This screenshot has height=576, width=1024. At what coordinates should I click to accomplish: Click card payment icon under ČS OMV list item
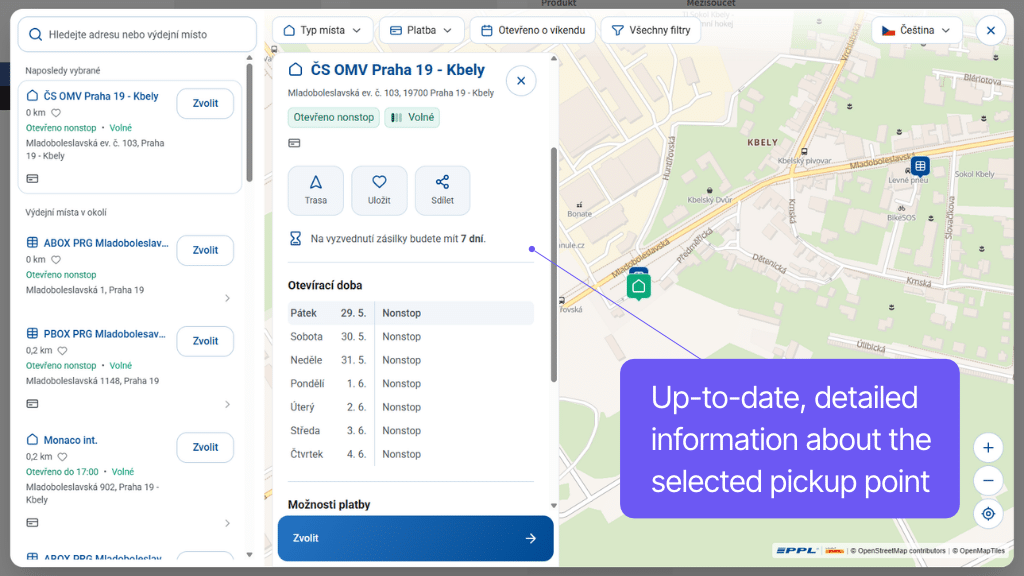[x=32, y=178]
